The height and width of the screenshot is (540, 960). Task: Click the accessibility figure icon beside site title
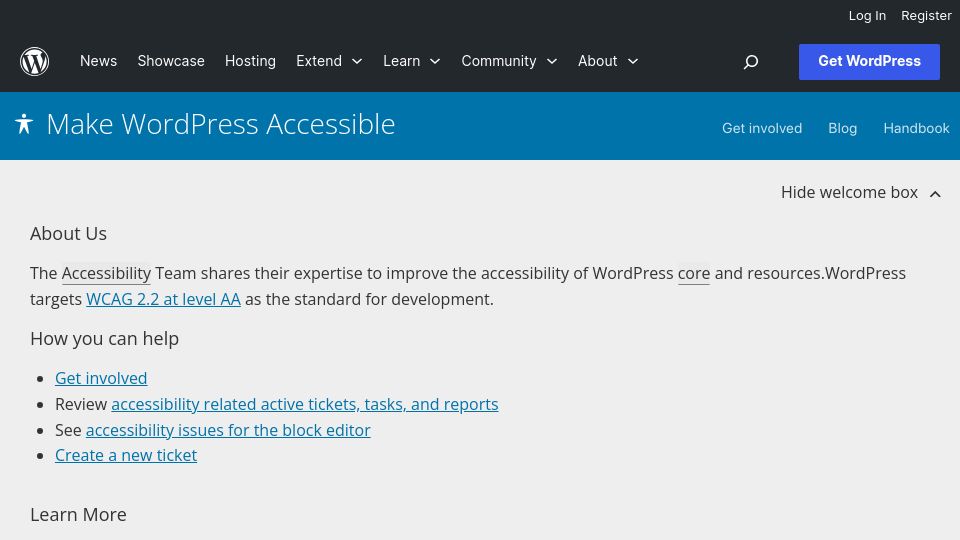[x=24, y=124]
